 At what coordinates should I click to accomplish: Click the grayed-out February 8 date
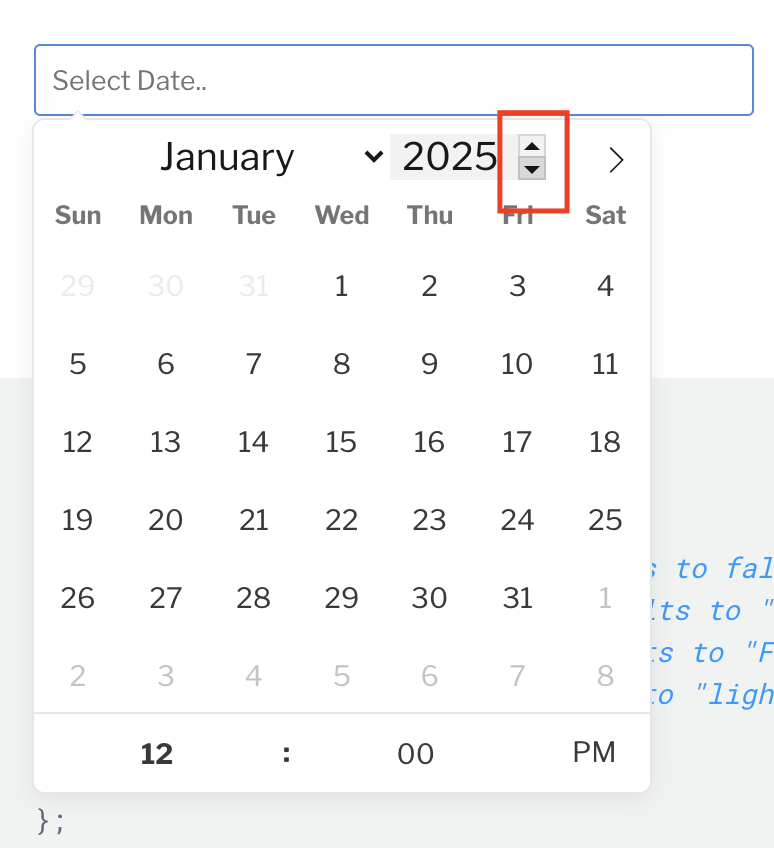click(x=605, y=676)
